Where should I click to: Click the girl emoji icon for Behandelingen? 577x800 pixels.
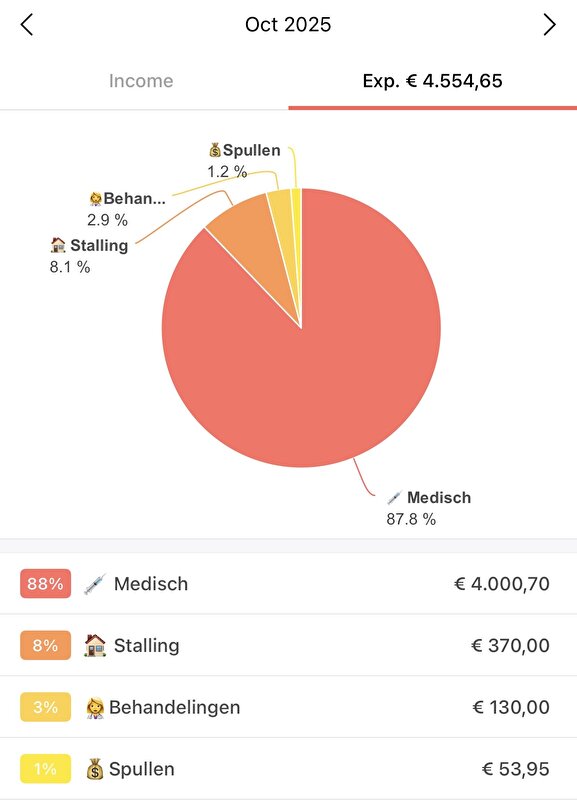pyautogui.click(x=96, y=707)
